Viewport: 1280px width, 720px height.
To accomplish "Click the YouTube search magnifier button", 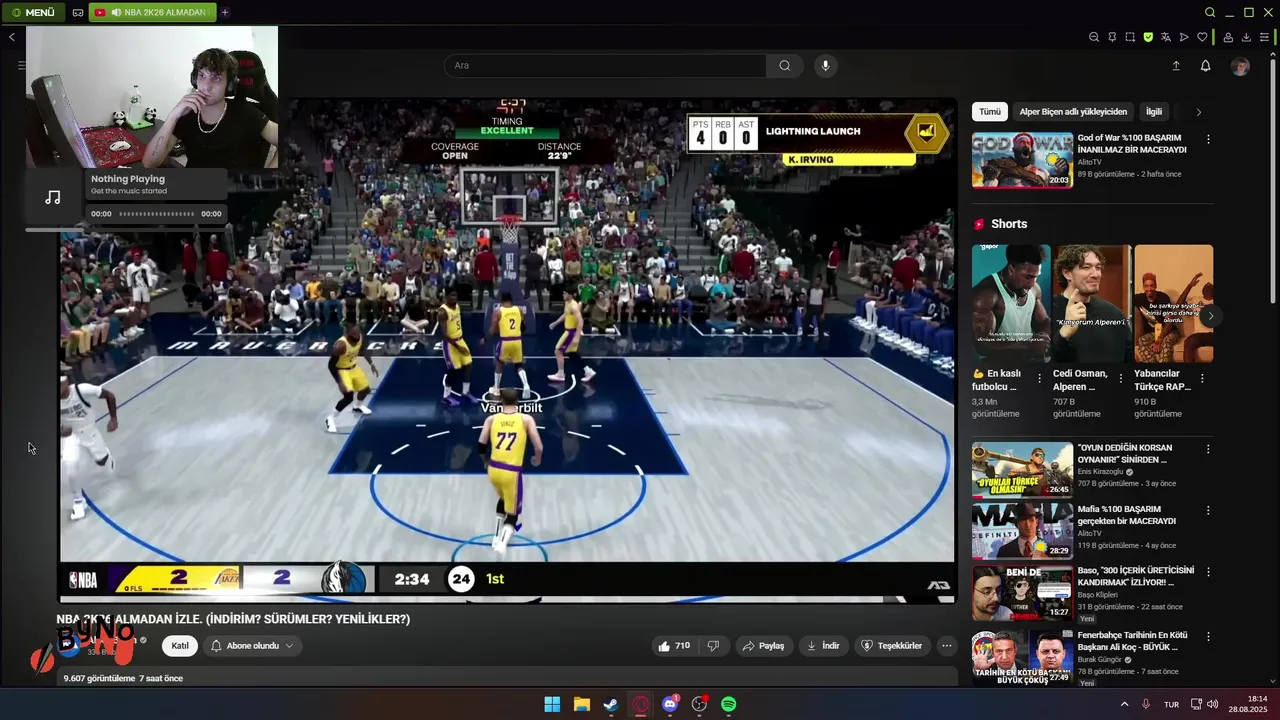I will 785,65.
